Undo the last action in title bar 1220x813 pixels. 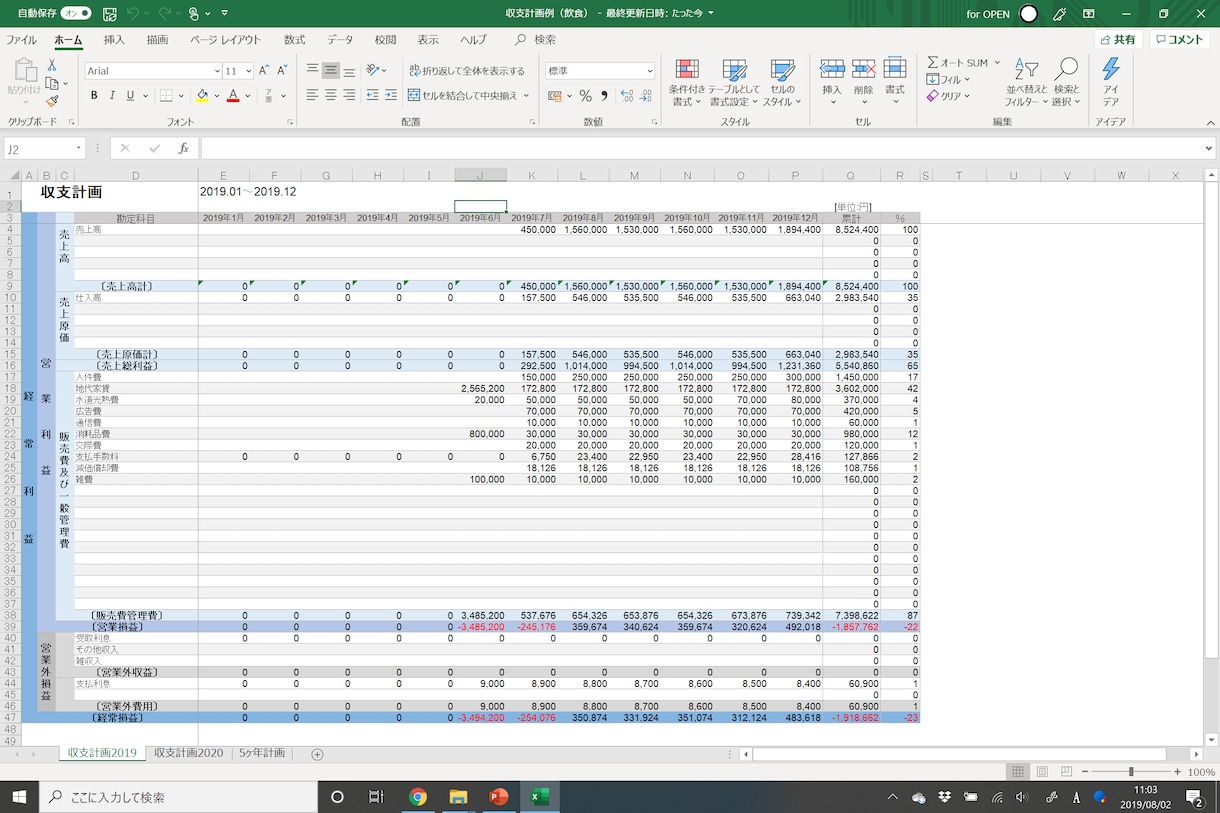click(134, 14)
